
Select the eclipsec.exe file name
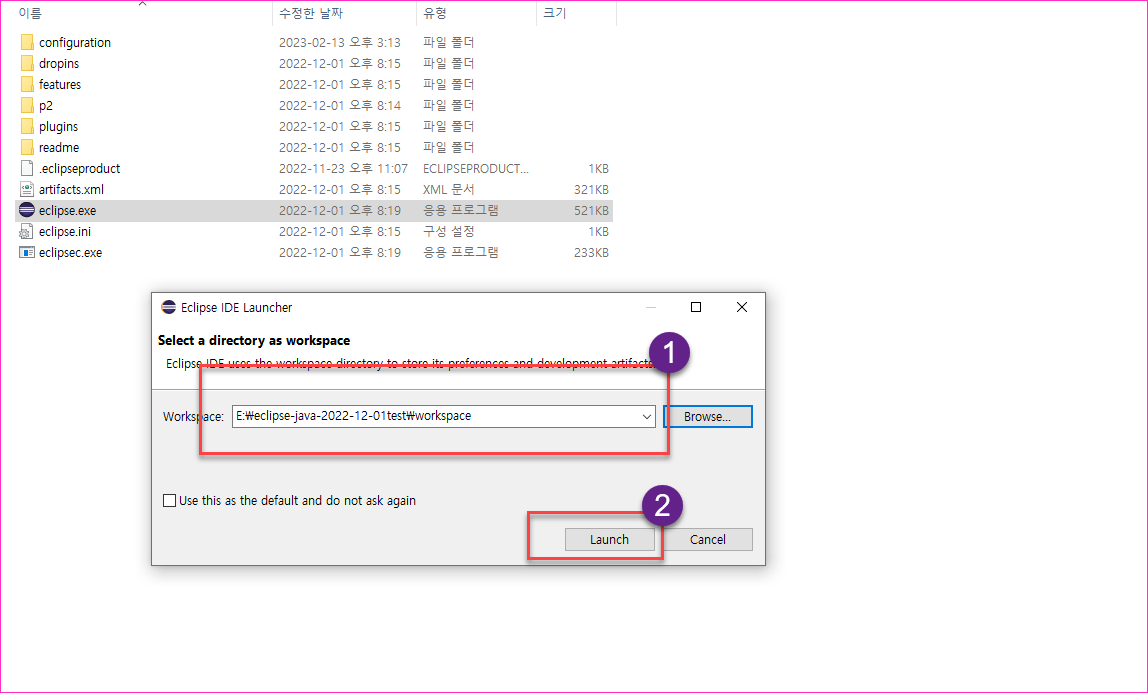(70, 252)
